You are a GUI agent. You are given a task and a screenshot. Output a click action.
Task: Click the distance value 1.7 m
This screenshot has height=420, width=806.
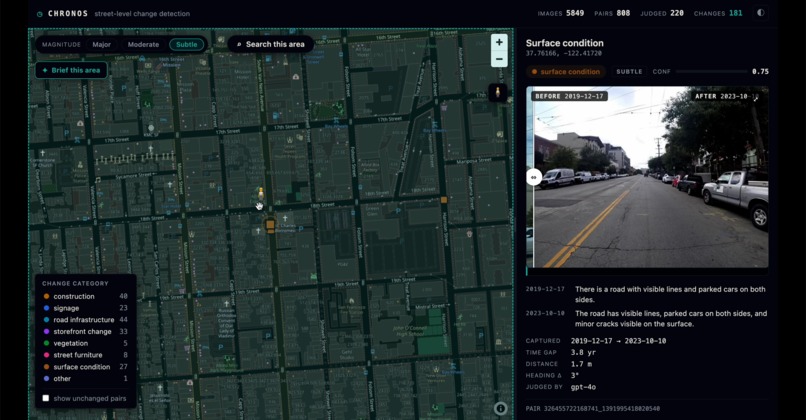[581, 364]
